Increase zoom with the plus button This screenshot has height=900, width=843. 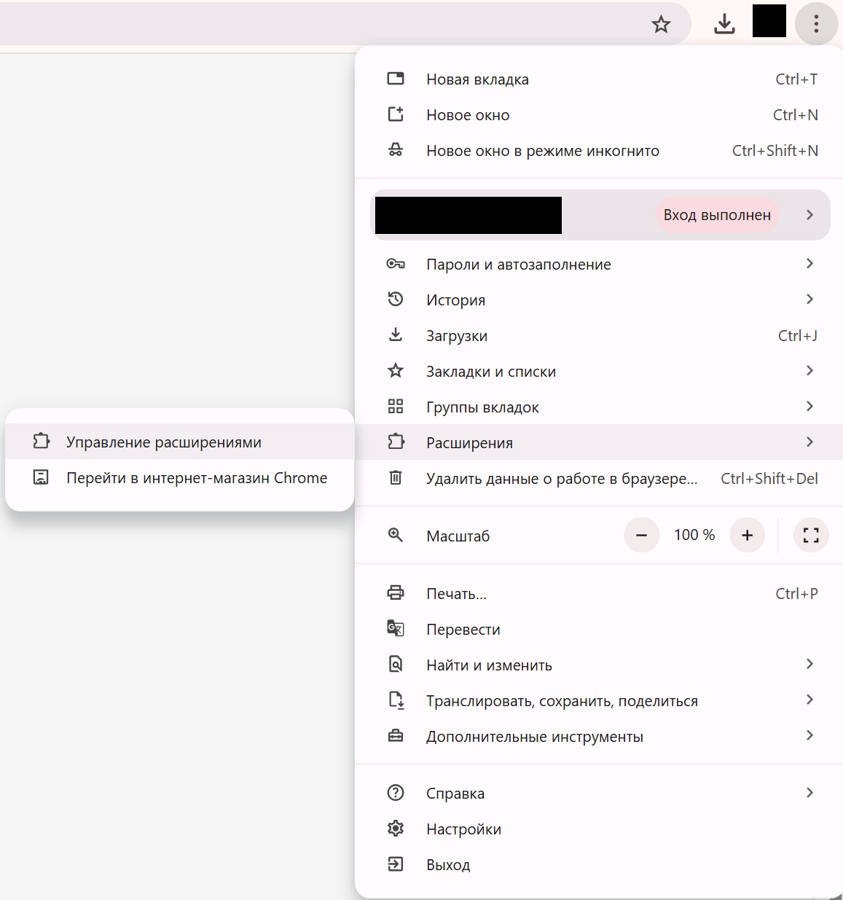click(x=747, y=535)
